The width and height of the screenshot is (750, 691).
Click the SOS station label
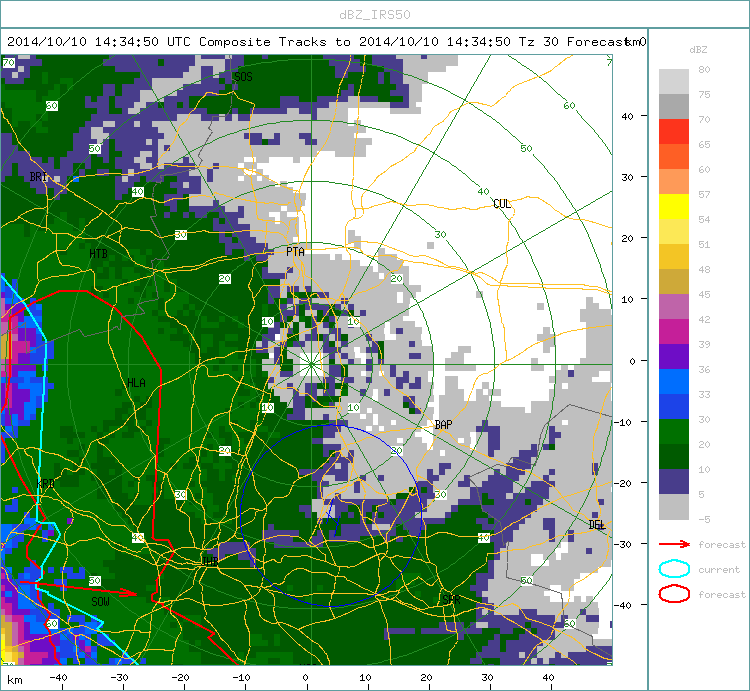(243, 77)
